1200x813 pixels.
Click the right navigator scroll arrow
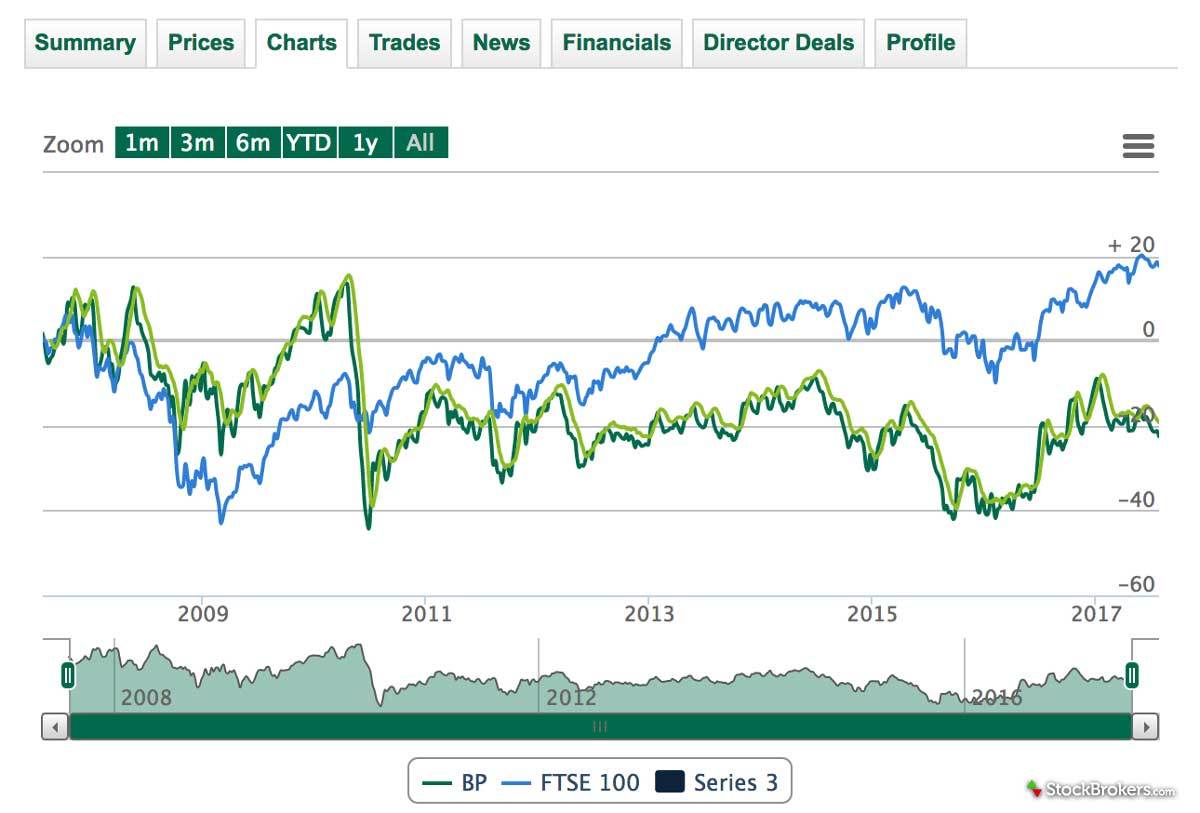[x=1145, y=727]
